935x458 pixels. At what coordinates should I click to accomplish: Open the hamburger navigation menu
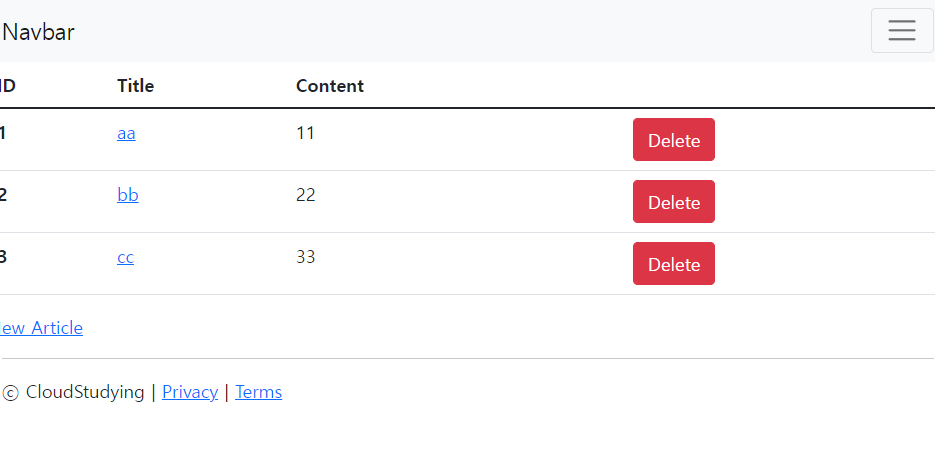[x=901, y=31]
